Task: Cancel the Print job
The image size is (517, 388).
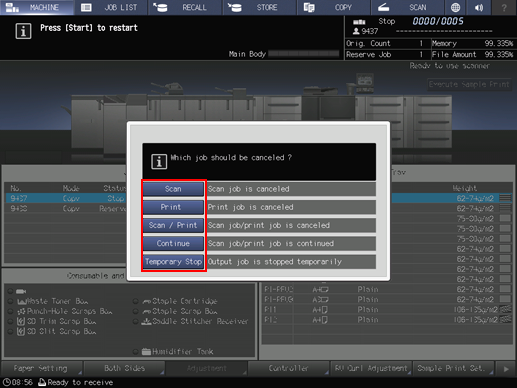Action: tap(173, 207)
